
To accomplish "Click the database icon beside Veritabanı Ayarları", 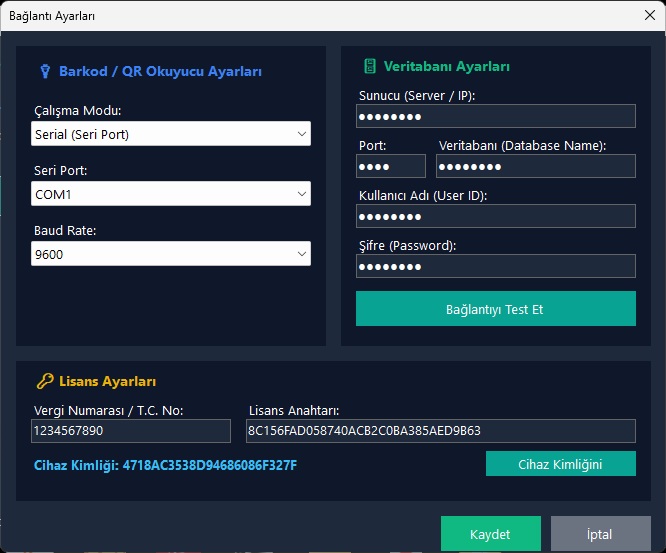I will (x=370, y=66).
